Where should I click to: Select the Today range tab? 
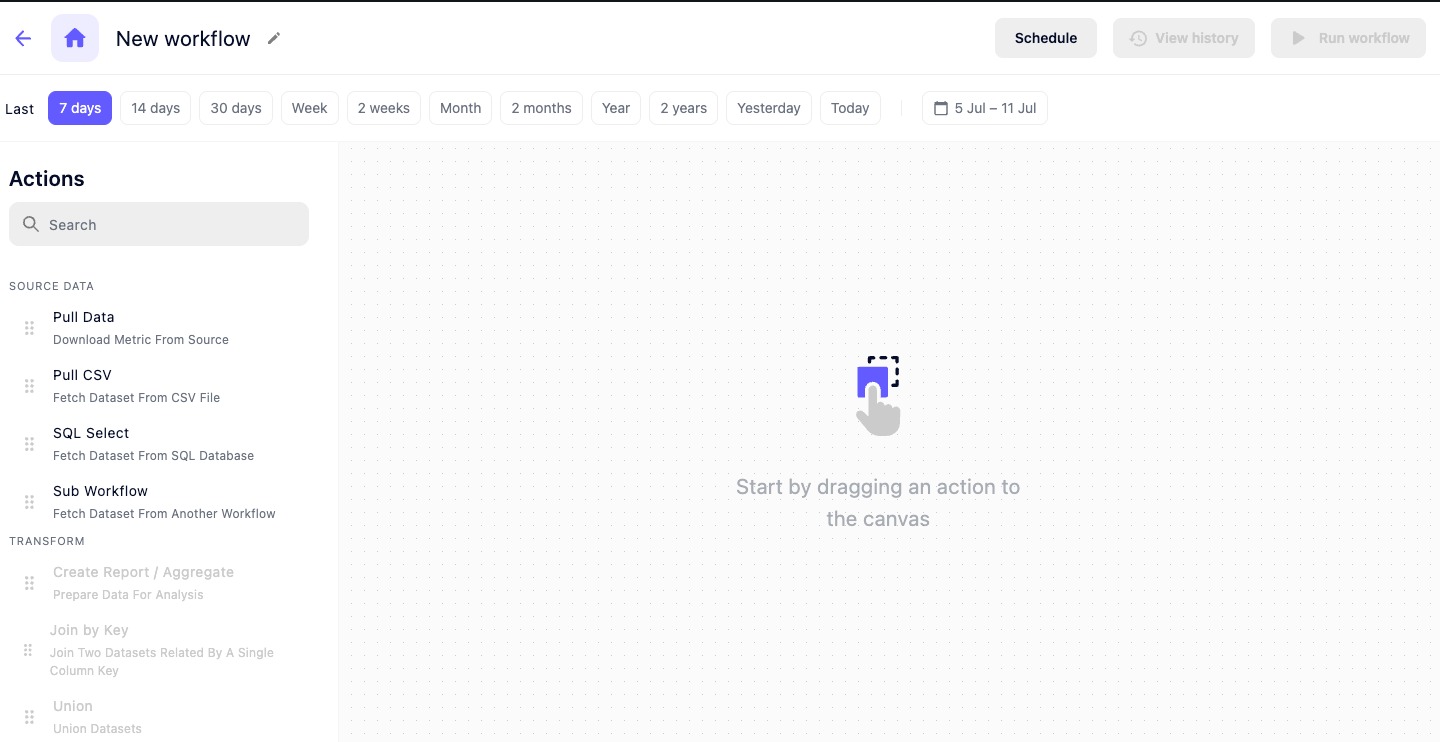(x=850, y=107)
